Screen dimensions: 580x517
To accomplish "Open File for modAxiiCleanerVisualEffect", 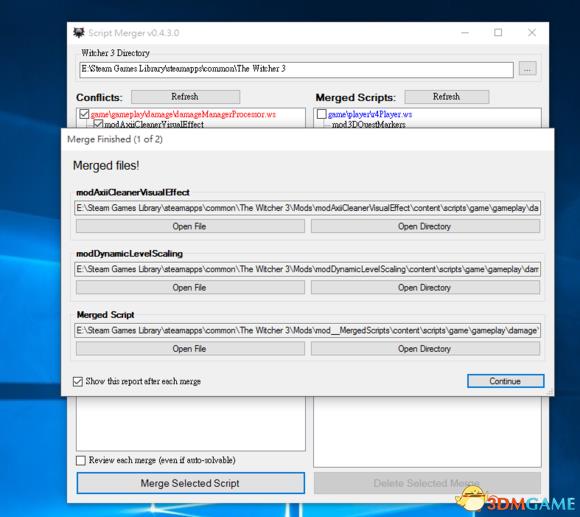I will pyautogui.click(x=190, y=226).
